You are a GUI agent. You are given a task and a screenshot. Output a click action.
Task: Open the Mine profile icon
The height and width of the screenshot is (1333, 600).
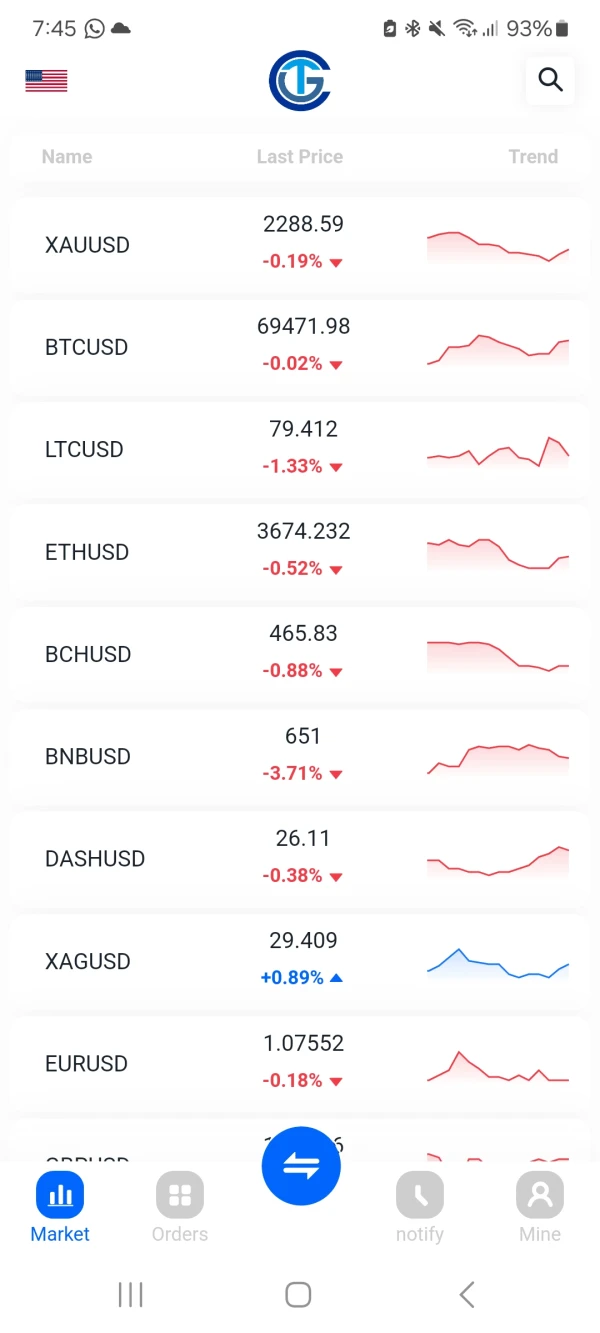point(540,1195)
